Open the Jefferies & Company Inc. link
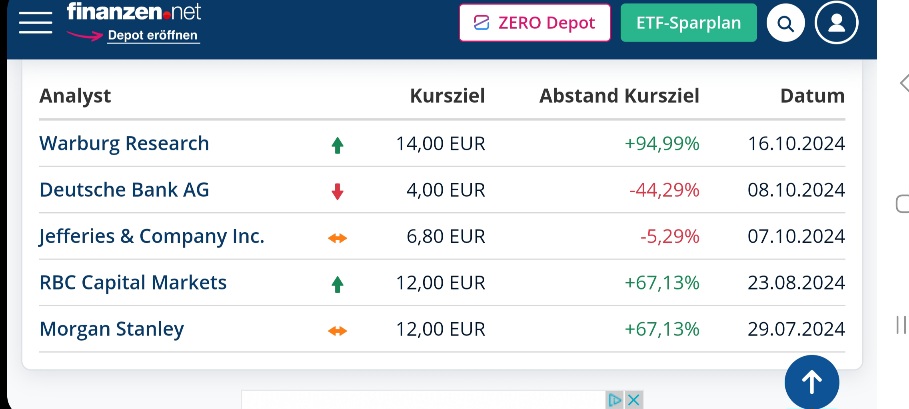The height and width of the screenshot is (409, 909). 151,237
